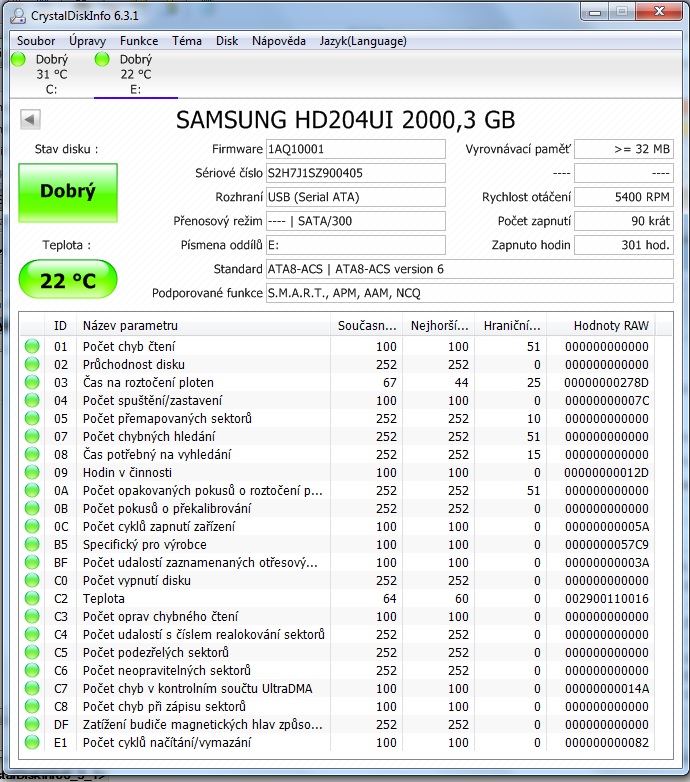Open the Disk menu
690x782 pixels.
click(227, 41)
